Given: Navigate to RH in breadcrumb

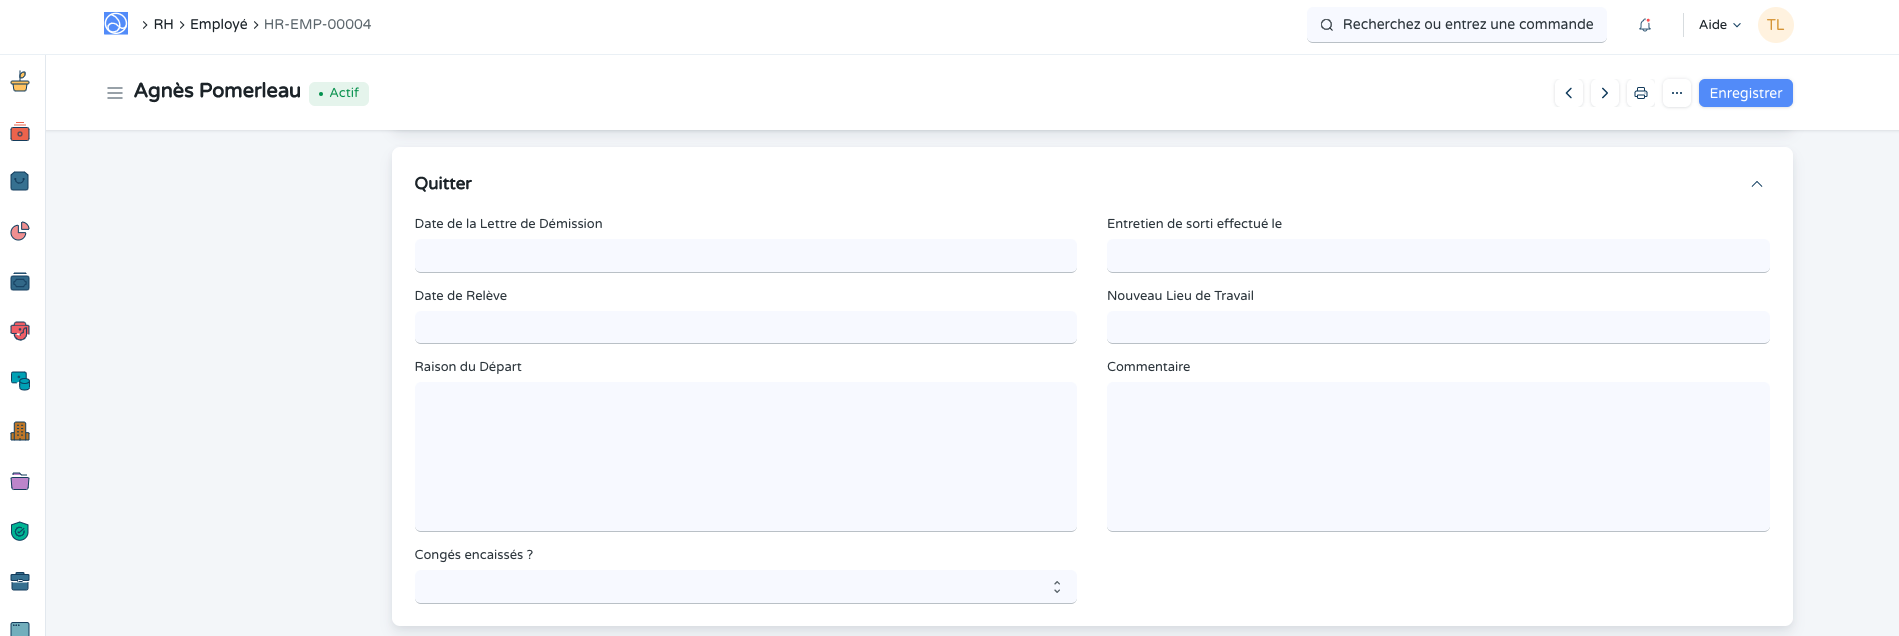Looking at the screenshot, I should click(163, 24).
